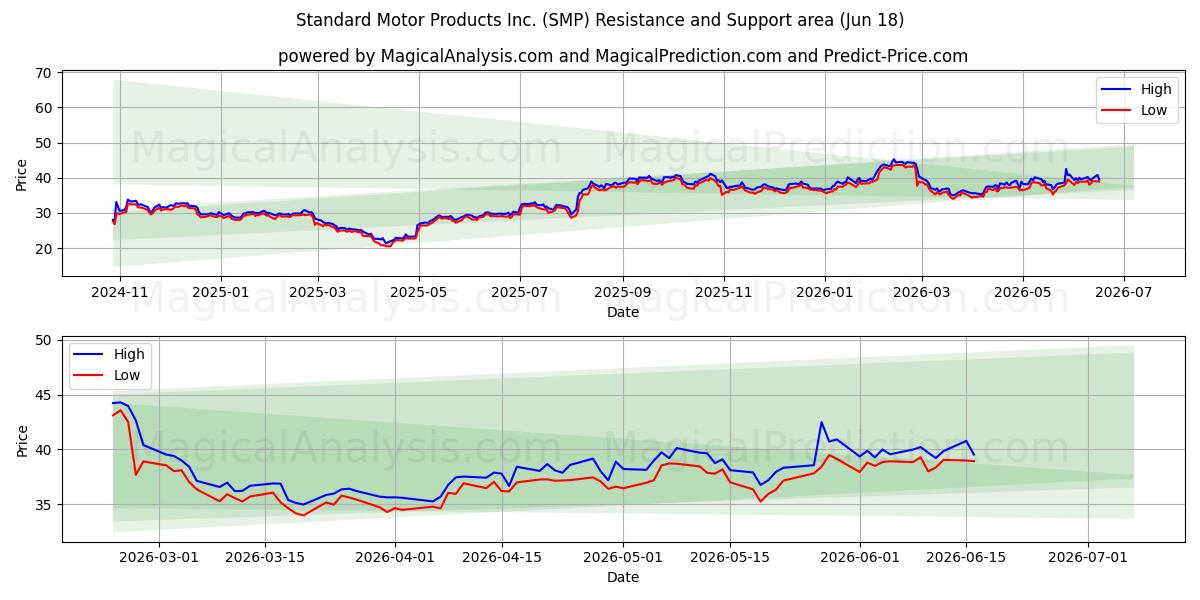Click the '2025-07' date tick label
This screenshot has height=600, width=1200.
tap(519, 292)
